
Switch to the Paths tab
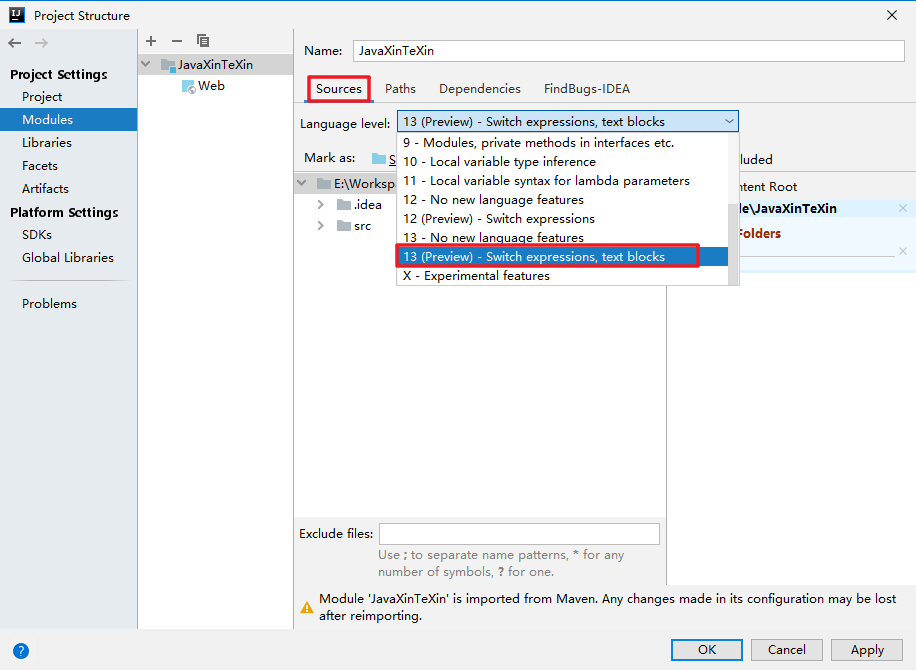pos(400,89)
